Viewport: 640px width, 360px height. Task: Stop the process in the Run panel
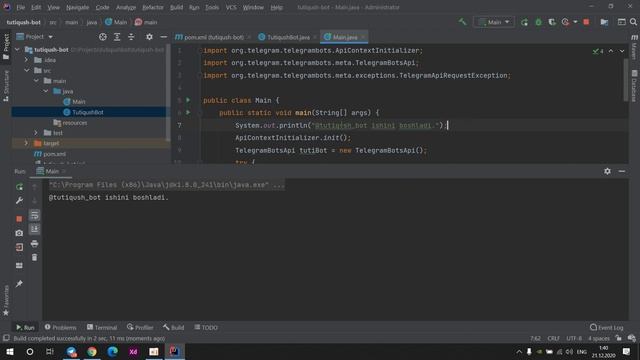(x=19, y=219)
